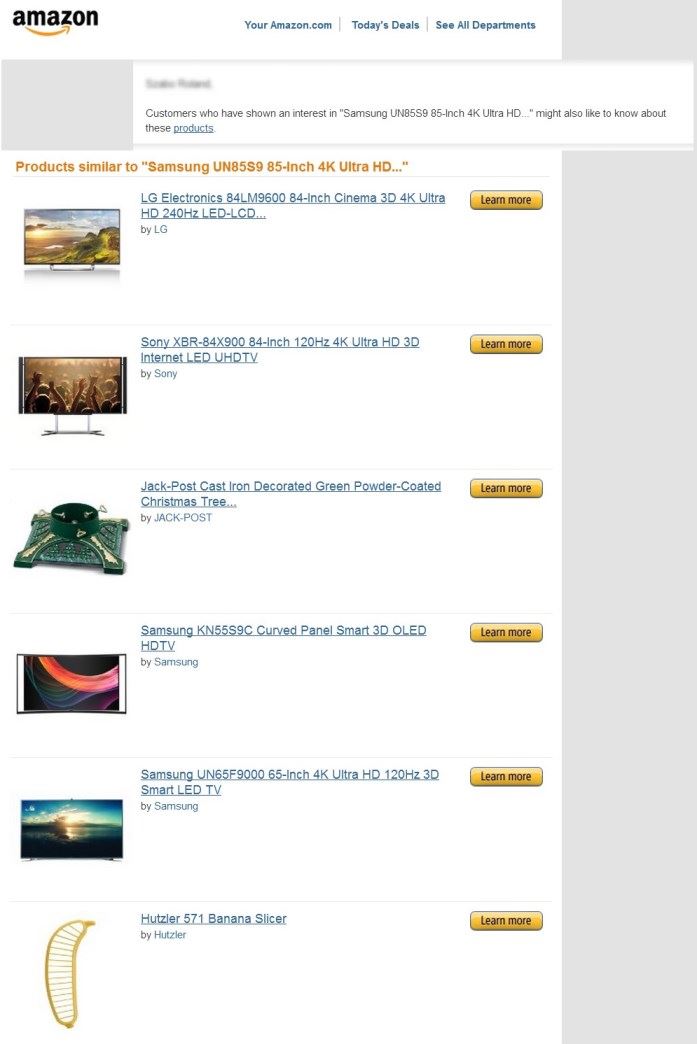Go to See All Departments
697x1044 pixels.
pyautogui.click(x=485, y=25)
